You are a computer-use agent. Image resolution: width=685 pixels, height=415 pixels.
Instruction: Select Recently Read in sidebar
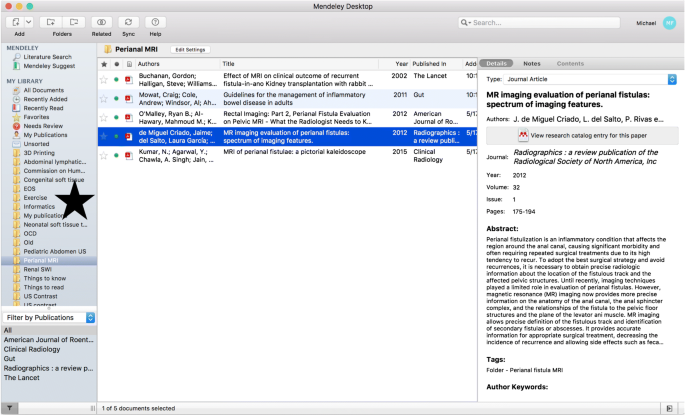pos(43,108)
